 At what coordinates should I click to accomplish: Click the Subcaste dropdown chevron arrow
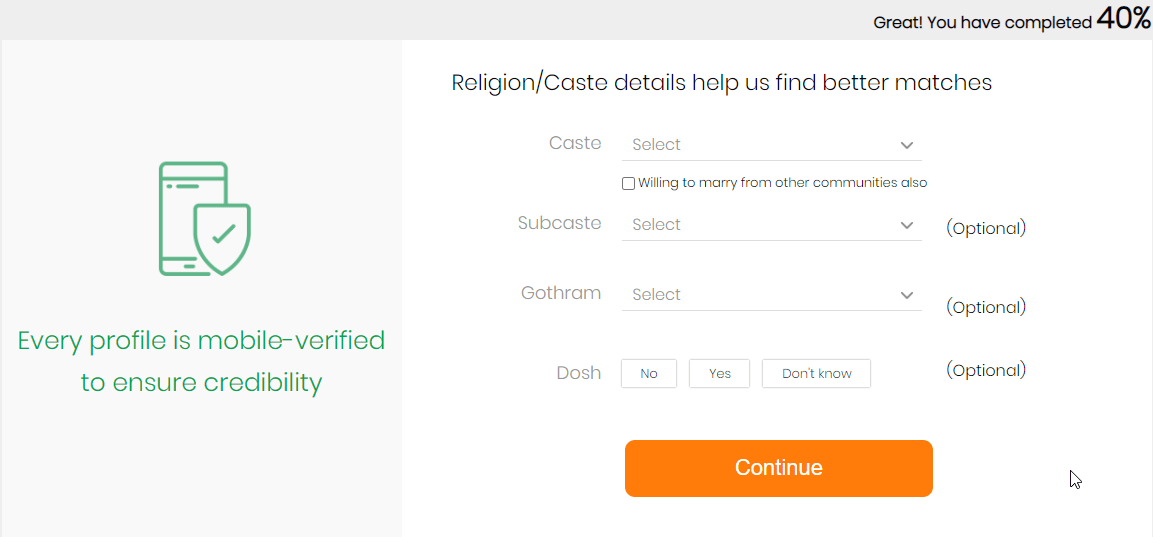coord(907,225)
